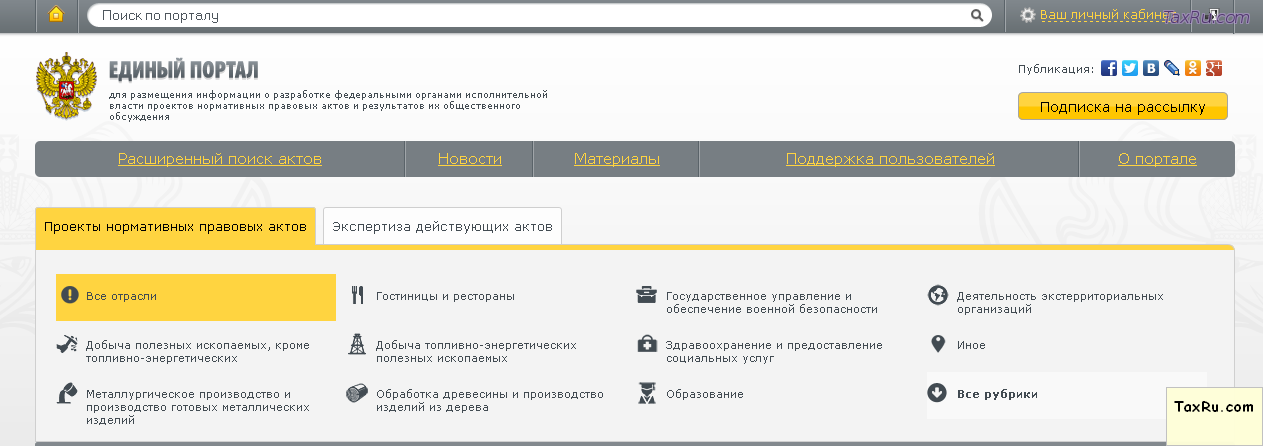Select 'Проекты нормативных правовых актов' tab

[175, 226]
